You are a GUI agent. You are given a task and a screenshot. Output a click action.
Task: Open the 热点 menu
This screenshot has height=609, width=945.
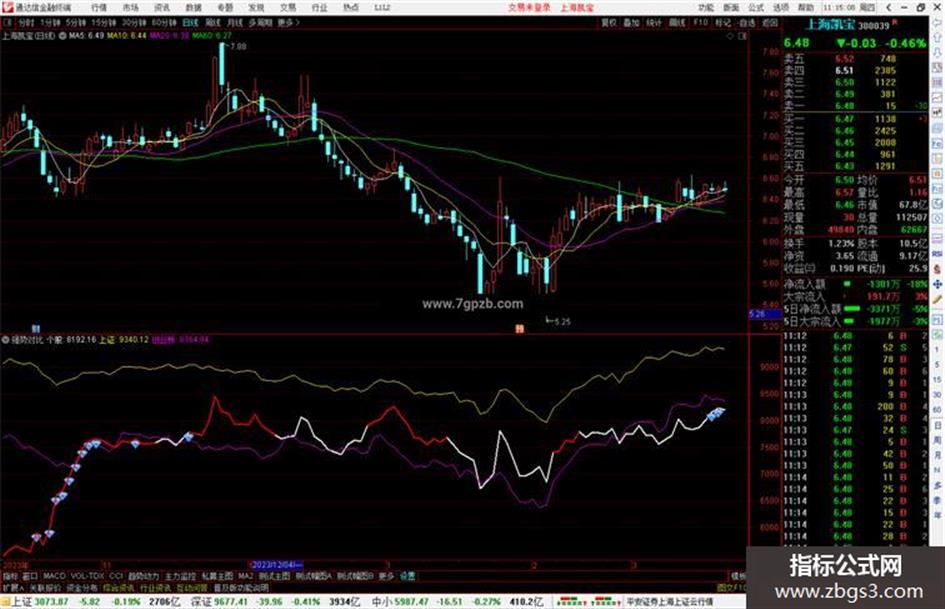(x=351, y=8)
